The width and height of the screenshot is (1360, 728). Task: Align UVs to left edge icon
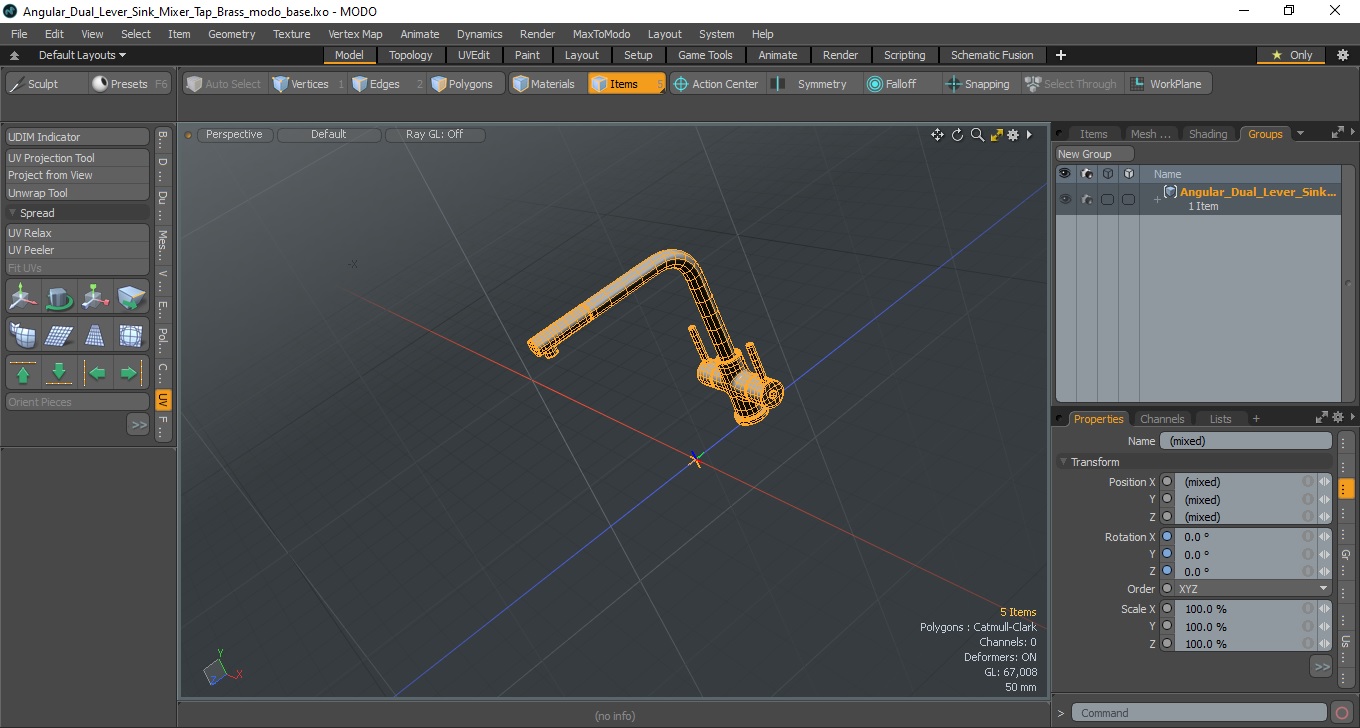(x=95, y=373)
